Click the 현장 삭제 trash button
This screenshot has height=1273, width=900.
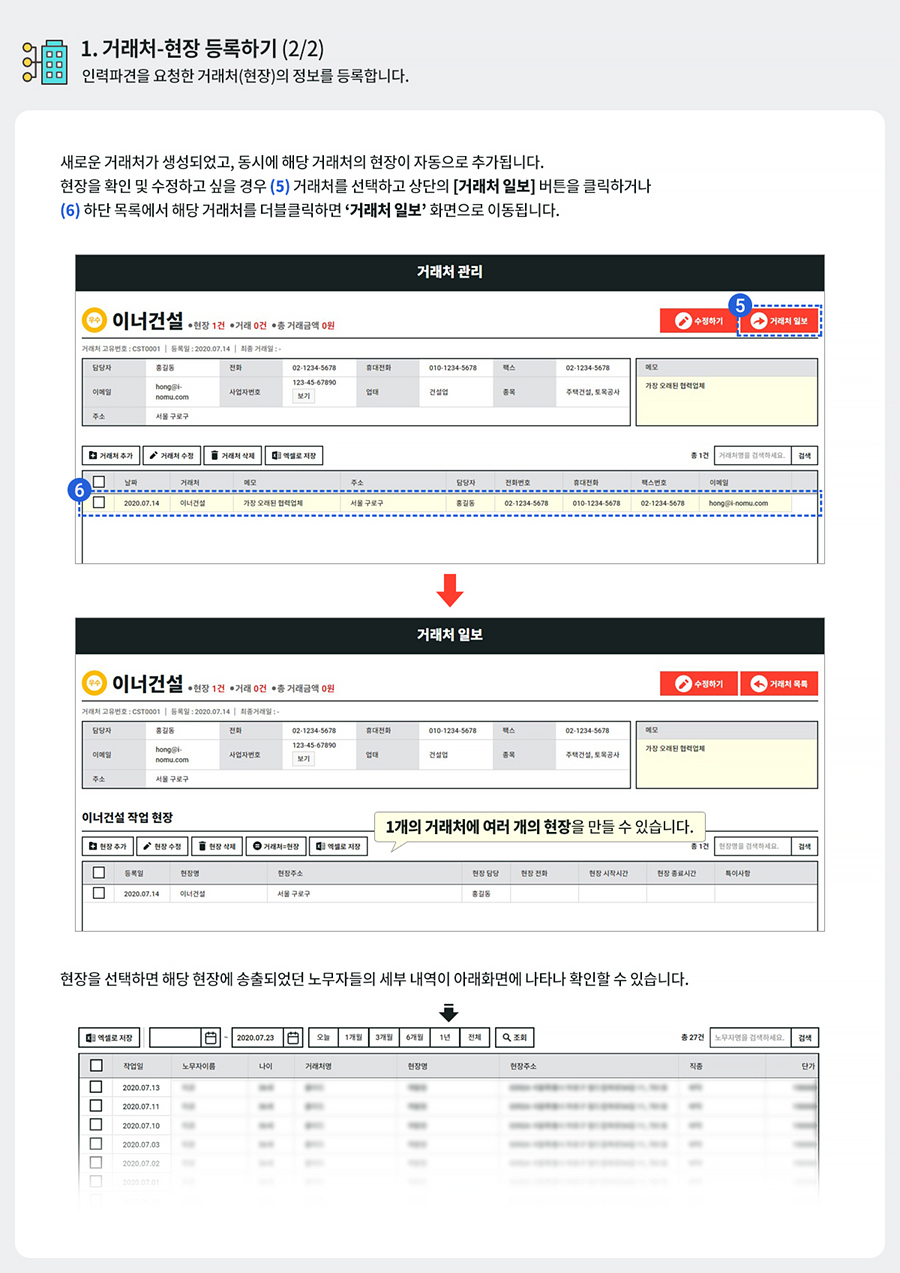[x=216, y=846]
